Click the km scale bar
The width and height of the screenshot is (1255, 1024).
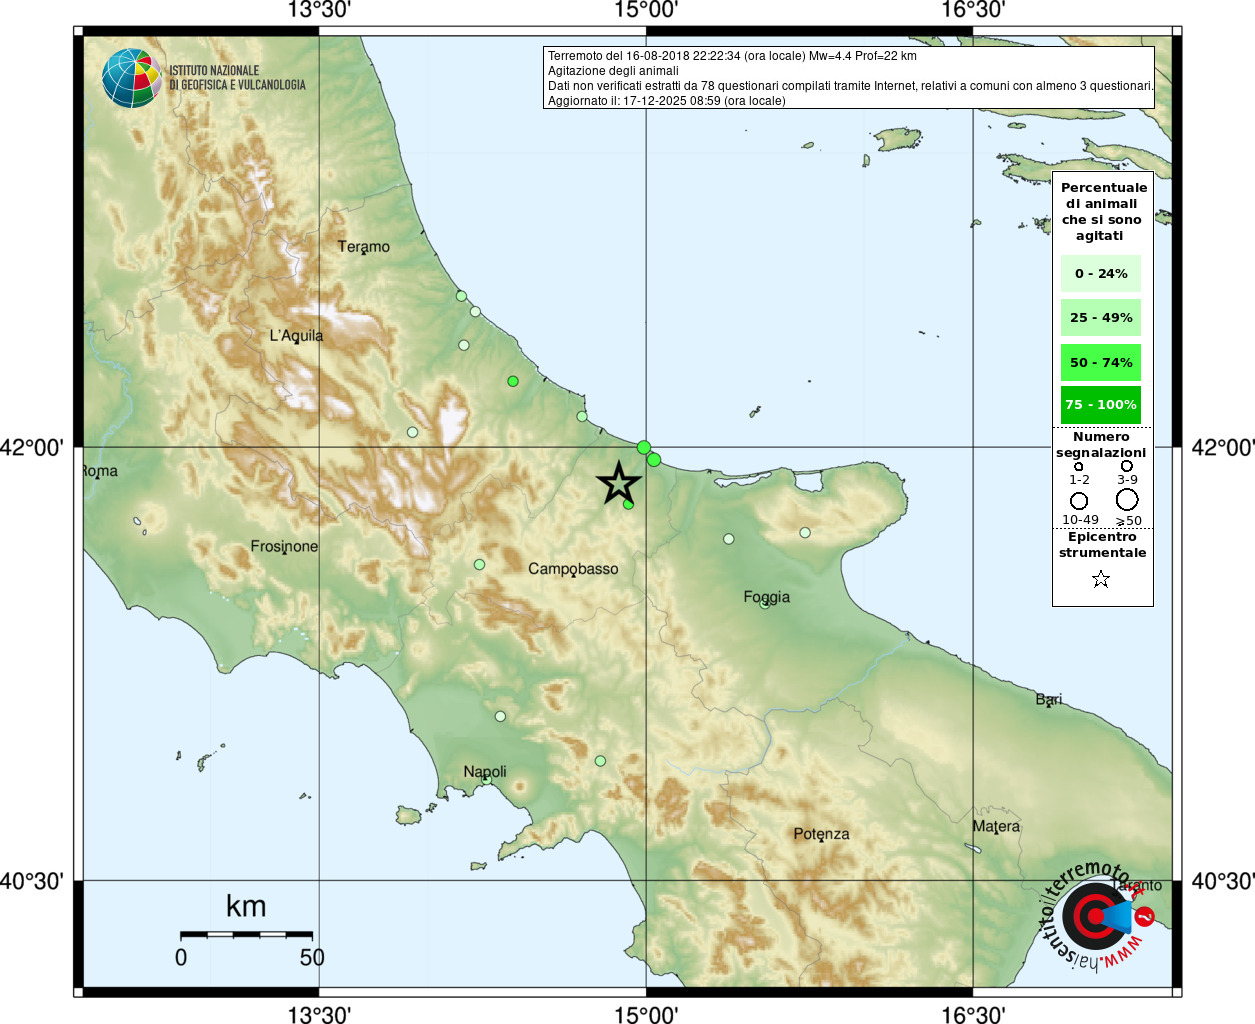click(246, 934)
